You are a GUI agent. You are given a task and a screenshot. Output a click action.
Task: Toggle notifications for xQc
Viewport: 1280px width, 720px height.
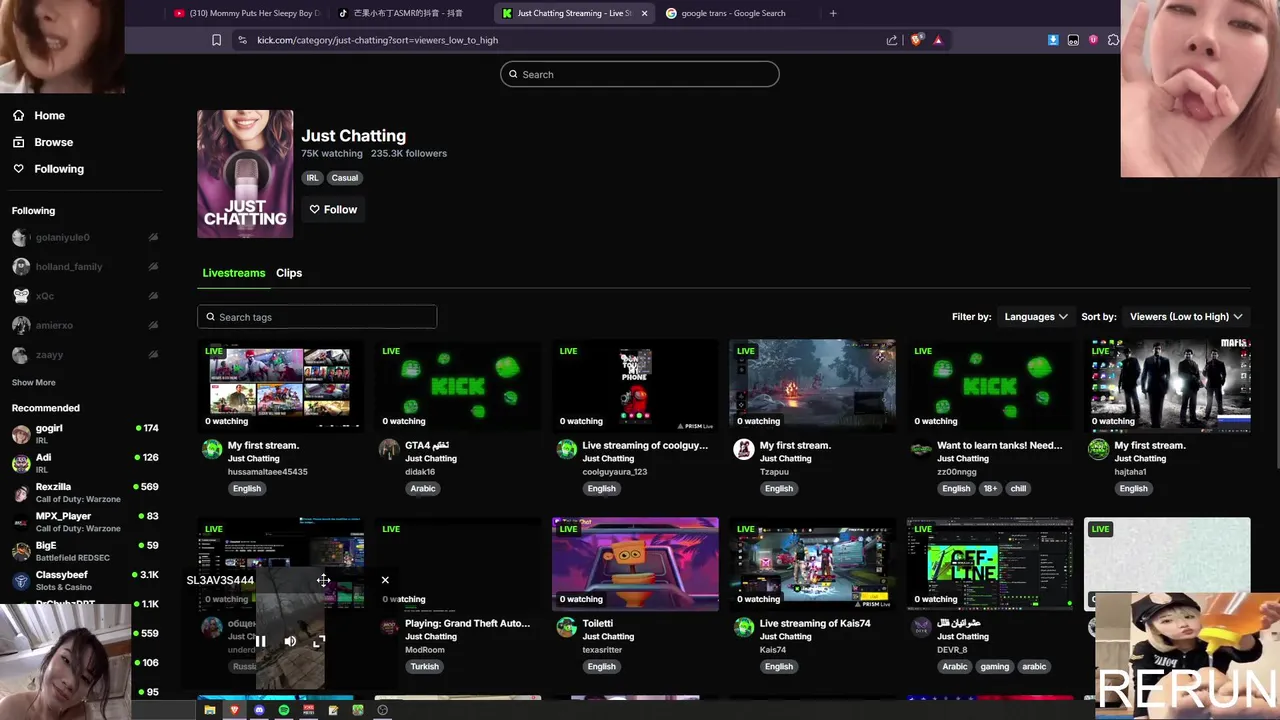153,296
